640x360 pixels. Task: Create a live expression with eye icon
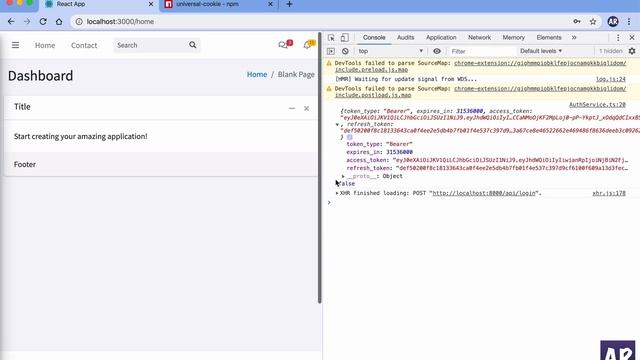coord(437,51)
